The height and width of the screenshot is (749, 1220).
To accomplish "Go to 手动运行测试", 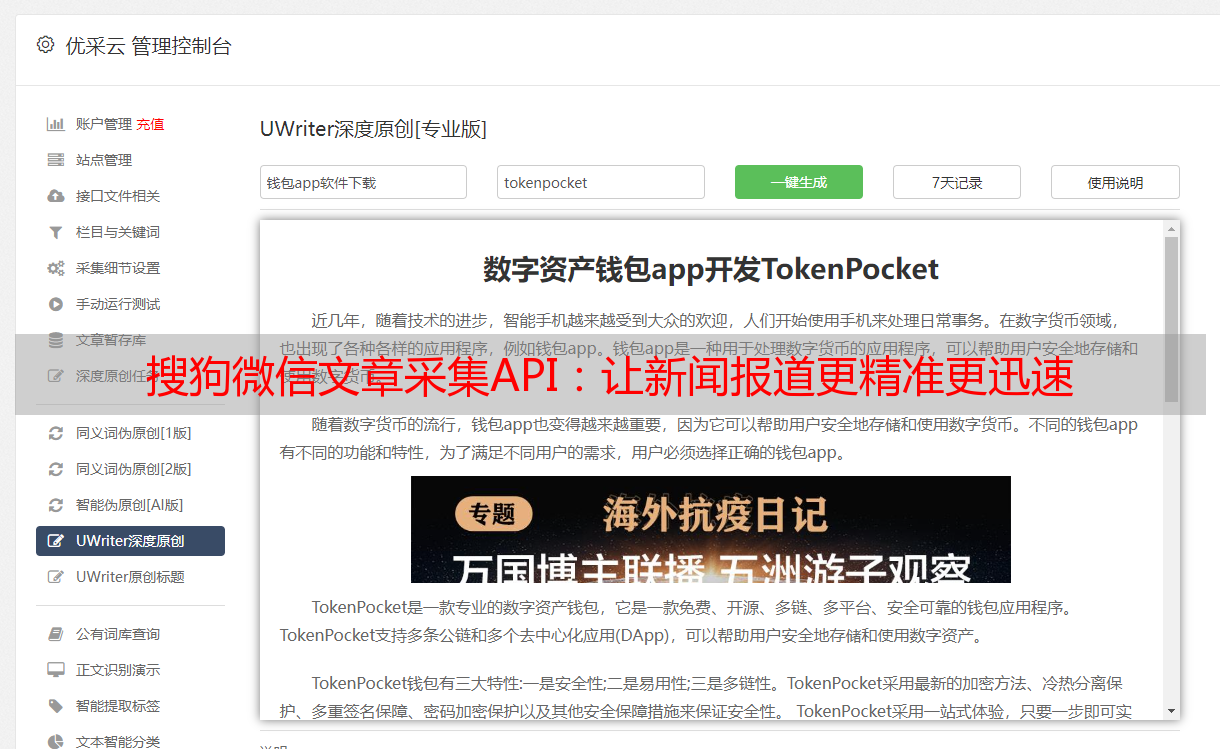I will click(x=118, y=304).
